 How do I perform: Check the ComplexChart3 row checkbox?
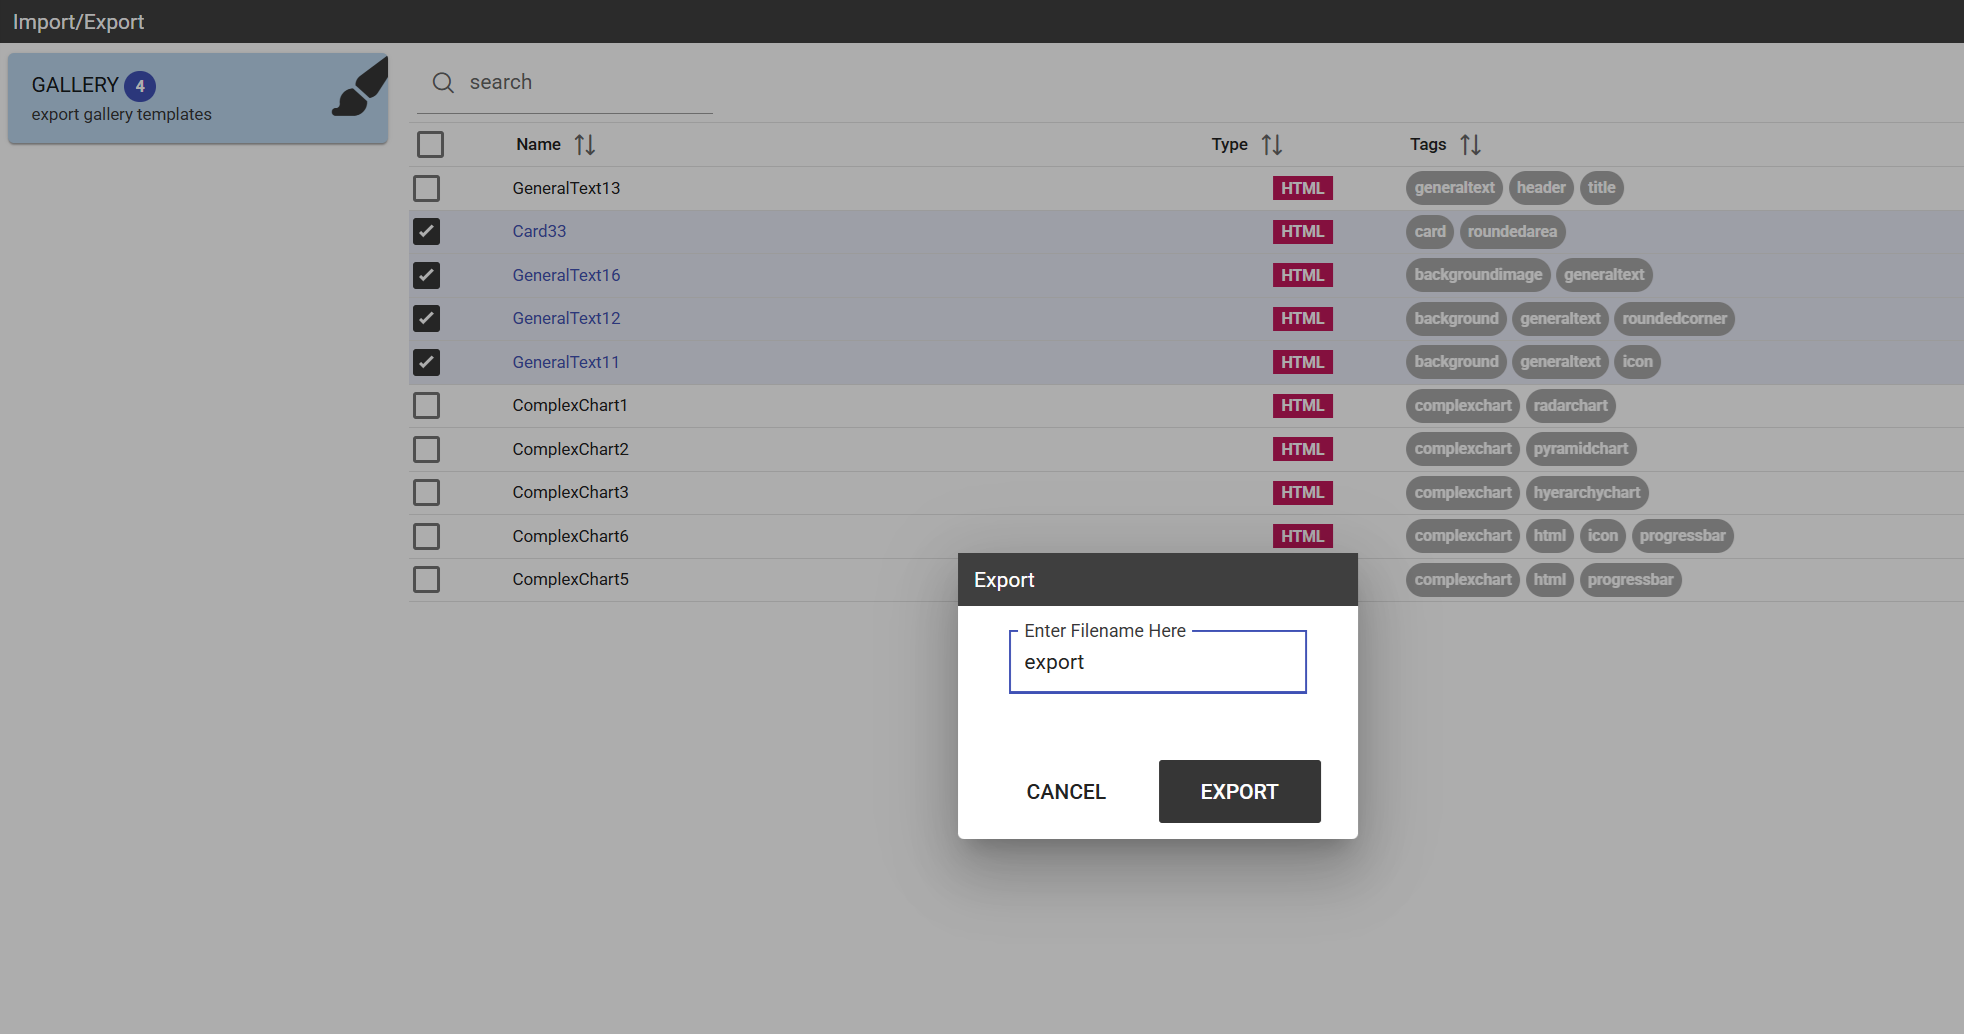click(x=426, y=493)
